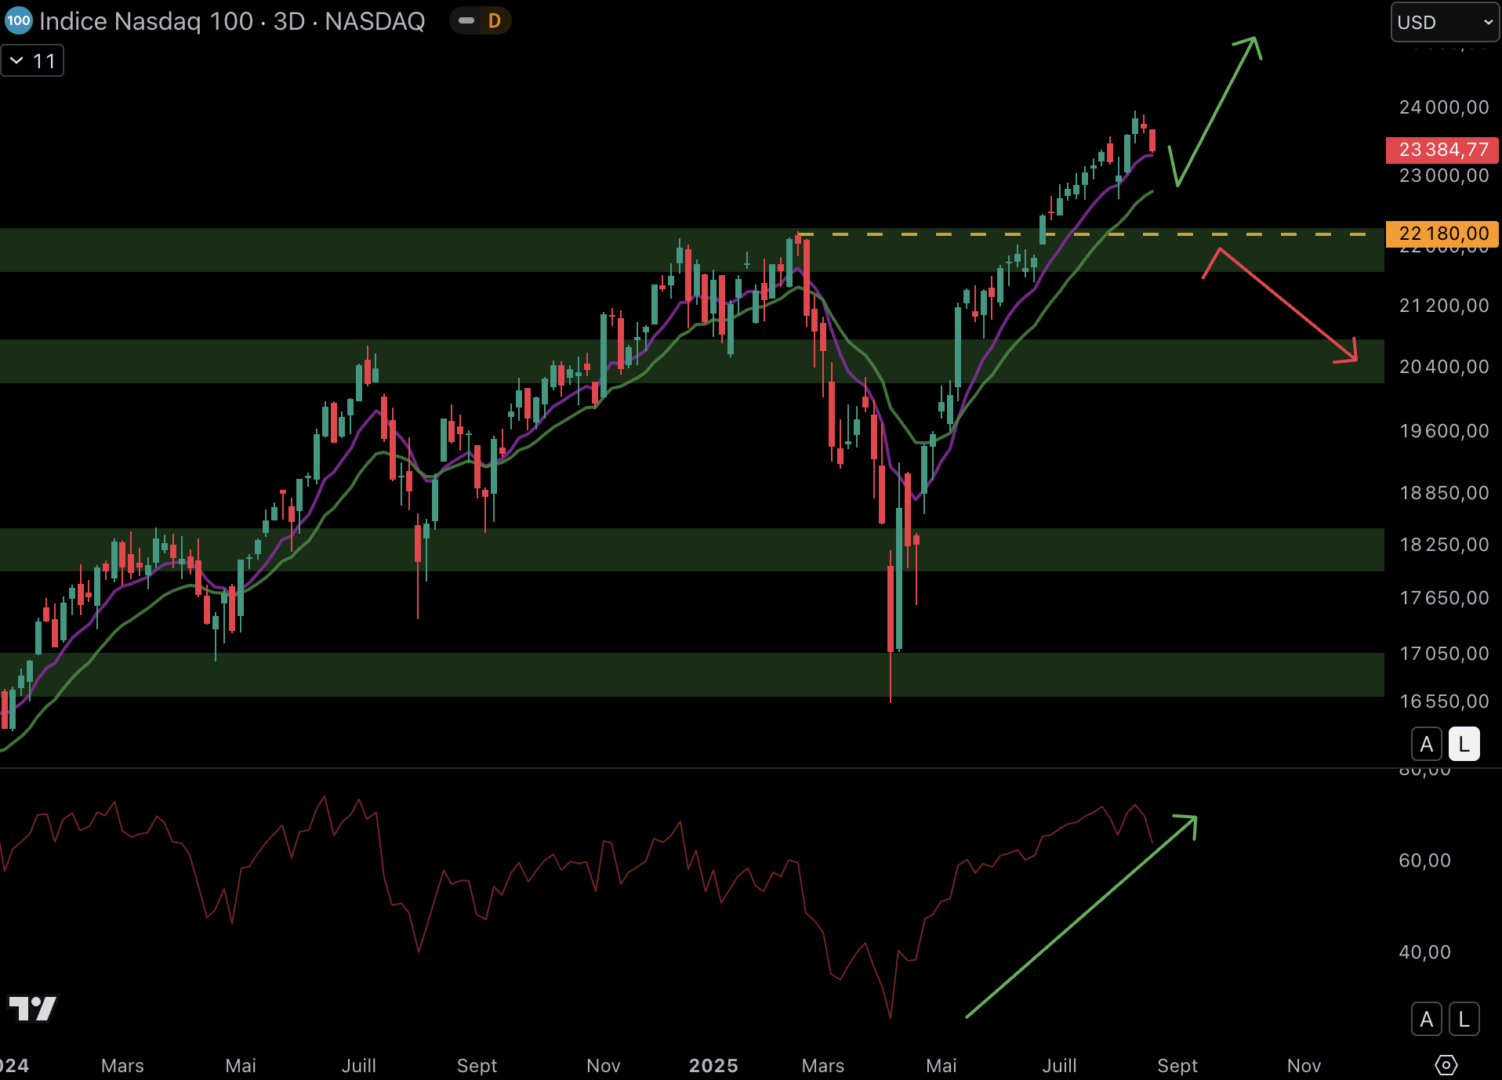Screen dimensions: 1502x1080
Task: Open the Indice Nasdaq 100 symbol title
Action: pos(232,21)
